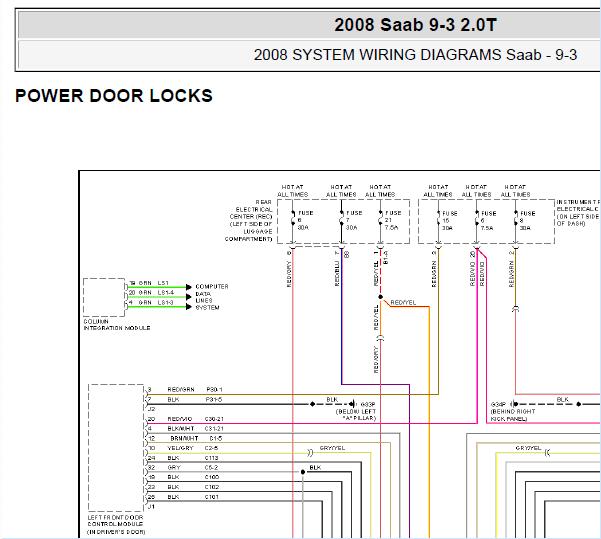This screenshot has height=539, width=601.
Task: Click the Rear Electrical Center (REC) label
Action: [251, 220]
